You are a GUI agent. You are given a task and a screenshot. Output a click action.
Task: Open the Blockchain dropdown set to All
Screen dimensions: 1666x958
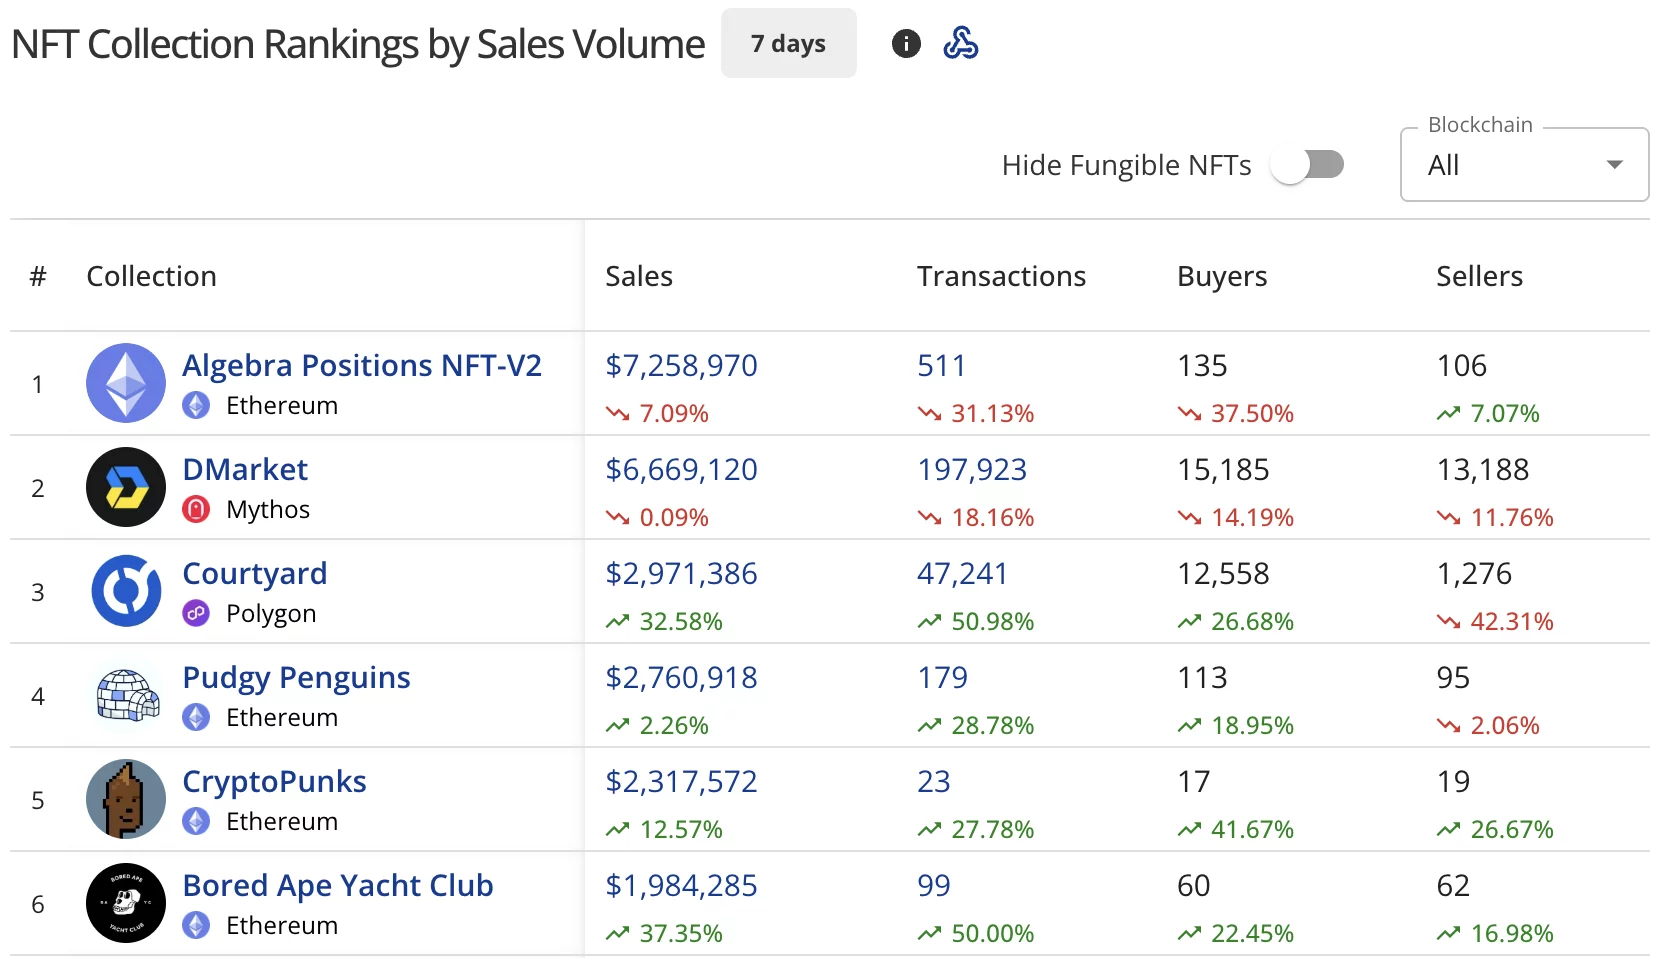click(x=1522, y=164)
